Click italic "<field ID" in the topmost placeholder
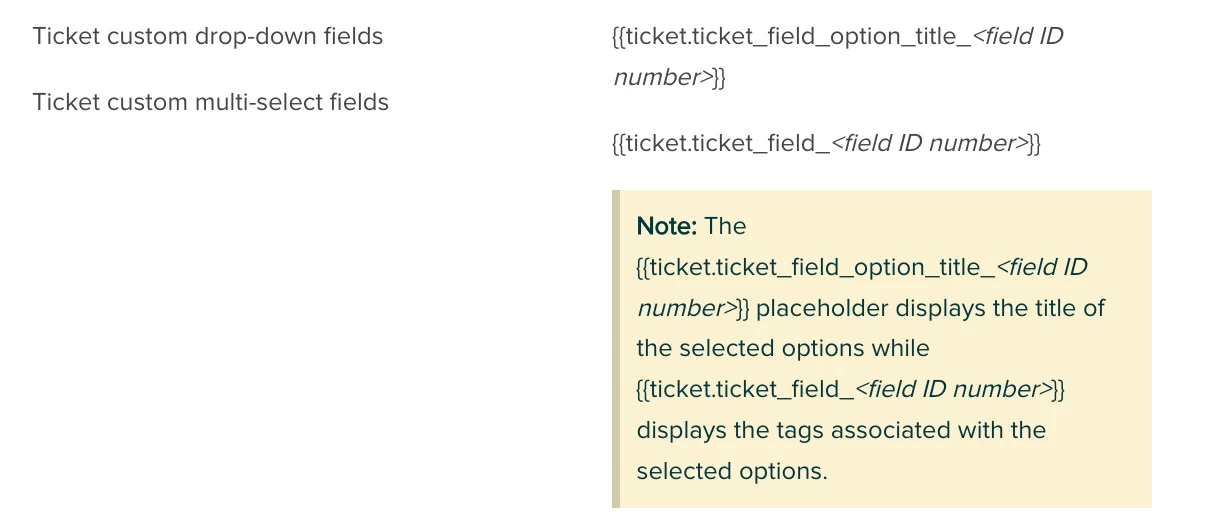The width and height of the screenshot is (1206, 532). [x=1017, y=38]
